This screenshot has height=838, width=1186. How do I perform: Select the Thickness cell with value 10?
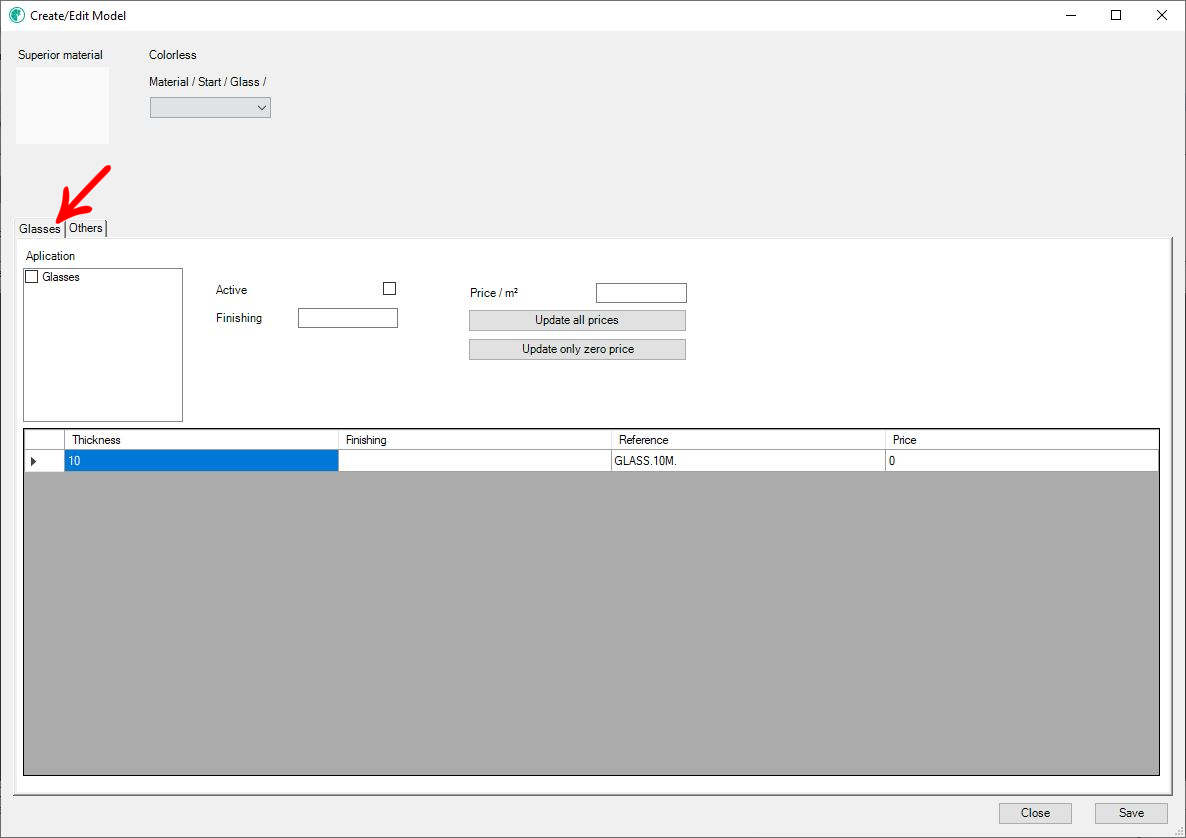click(x=201, y=461)
